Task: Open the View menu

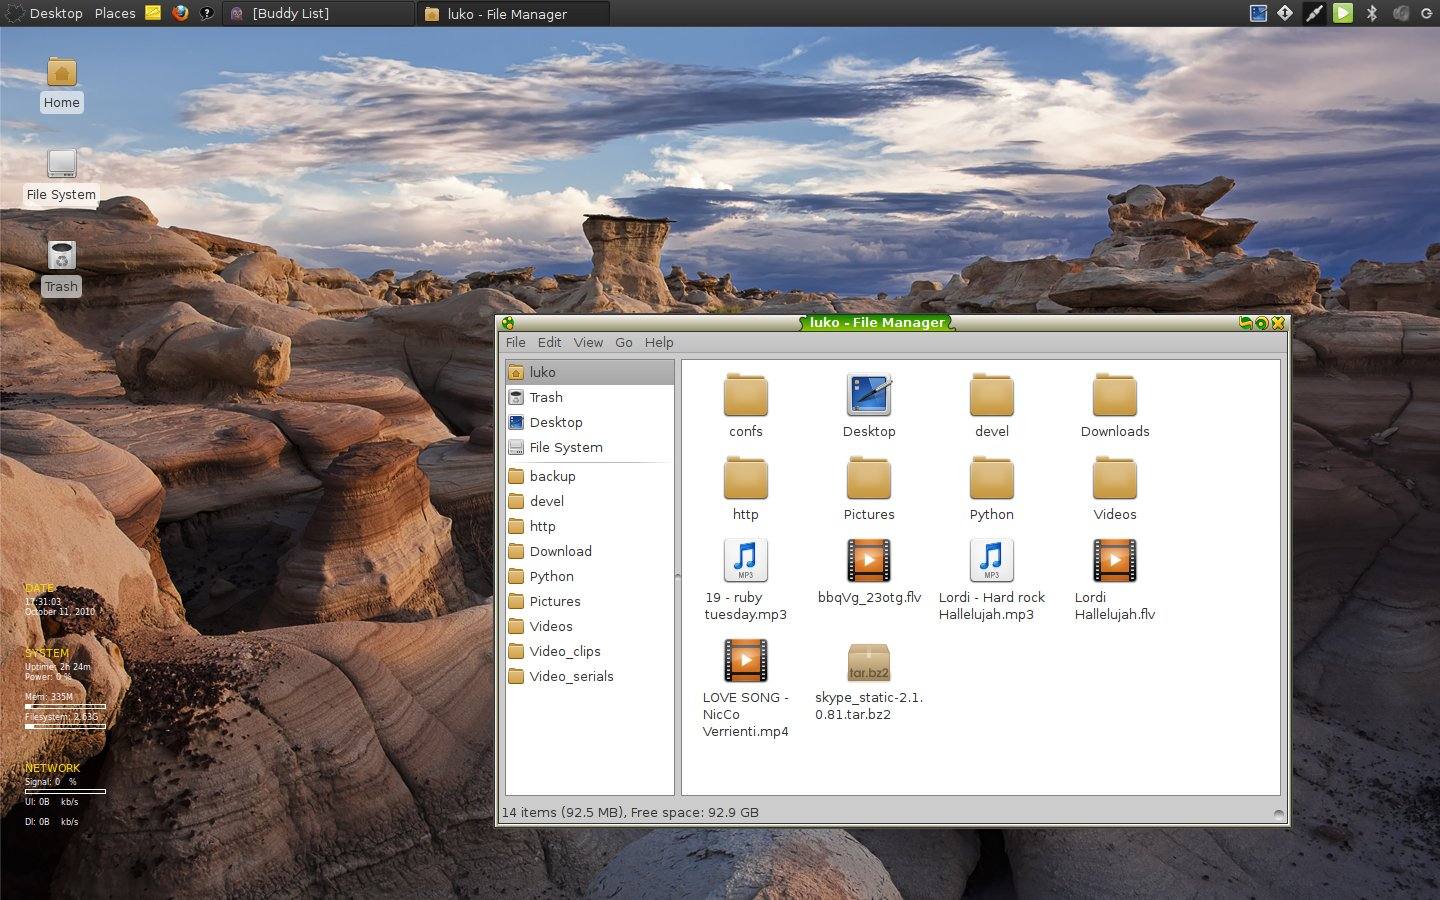Action: [588, 342]
